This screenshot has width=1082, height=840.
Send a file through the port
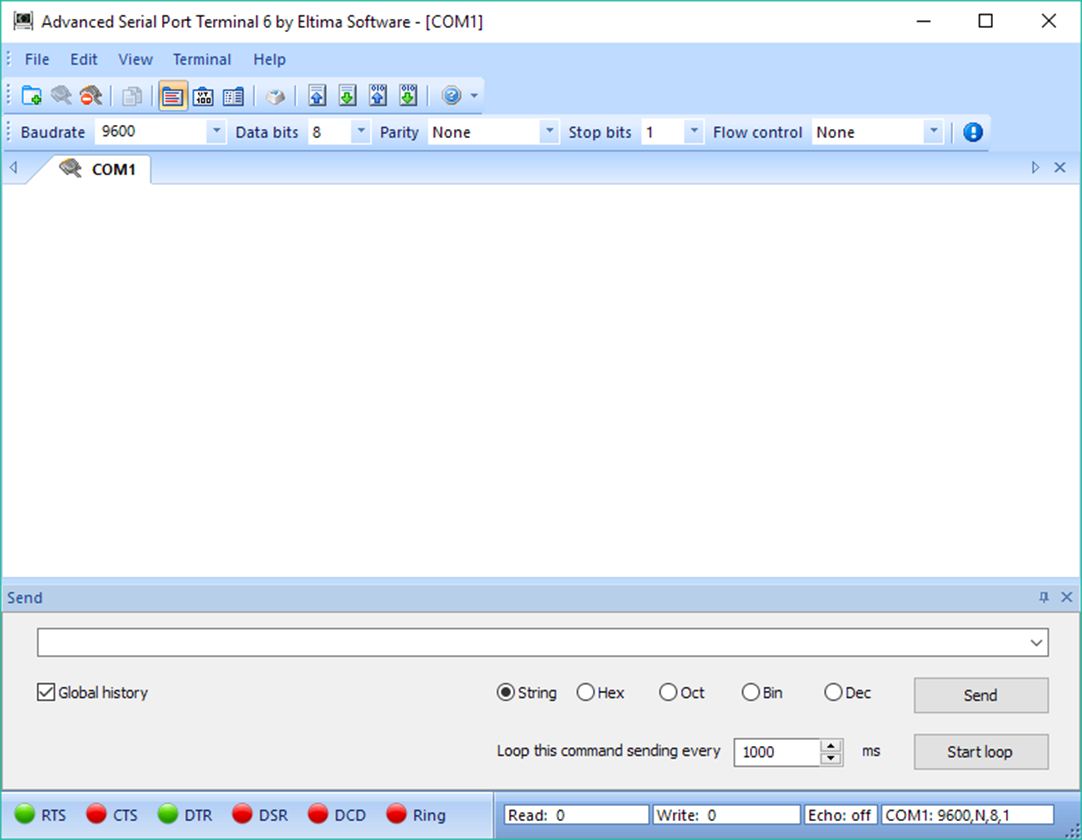point(318,95)
